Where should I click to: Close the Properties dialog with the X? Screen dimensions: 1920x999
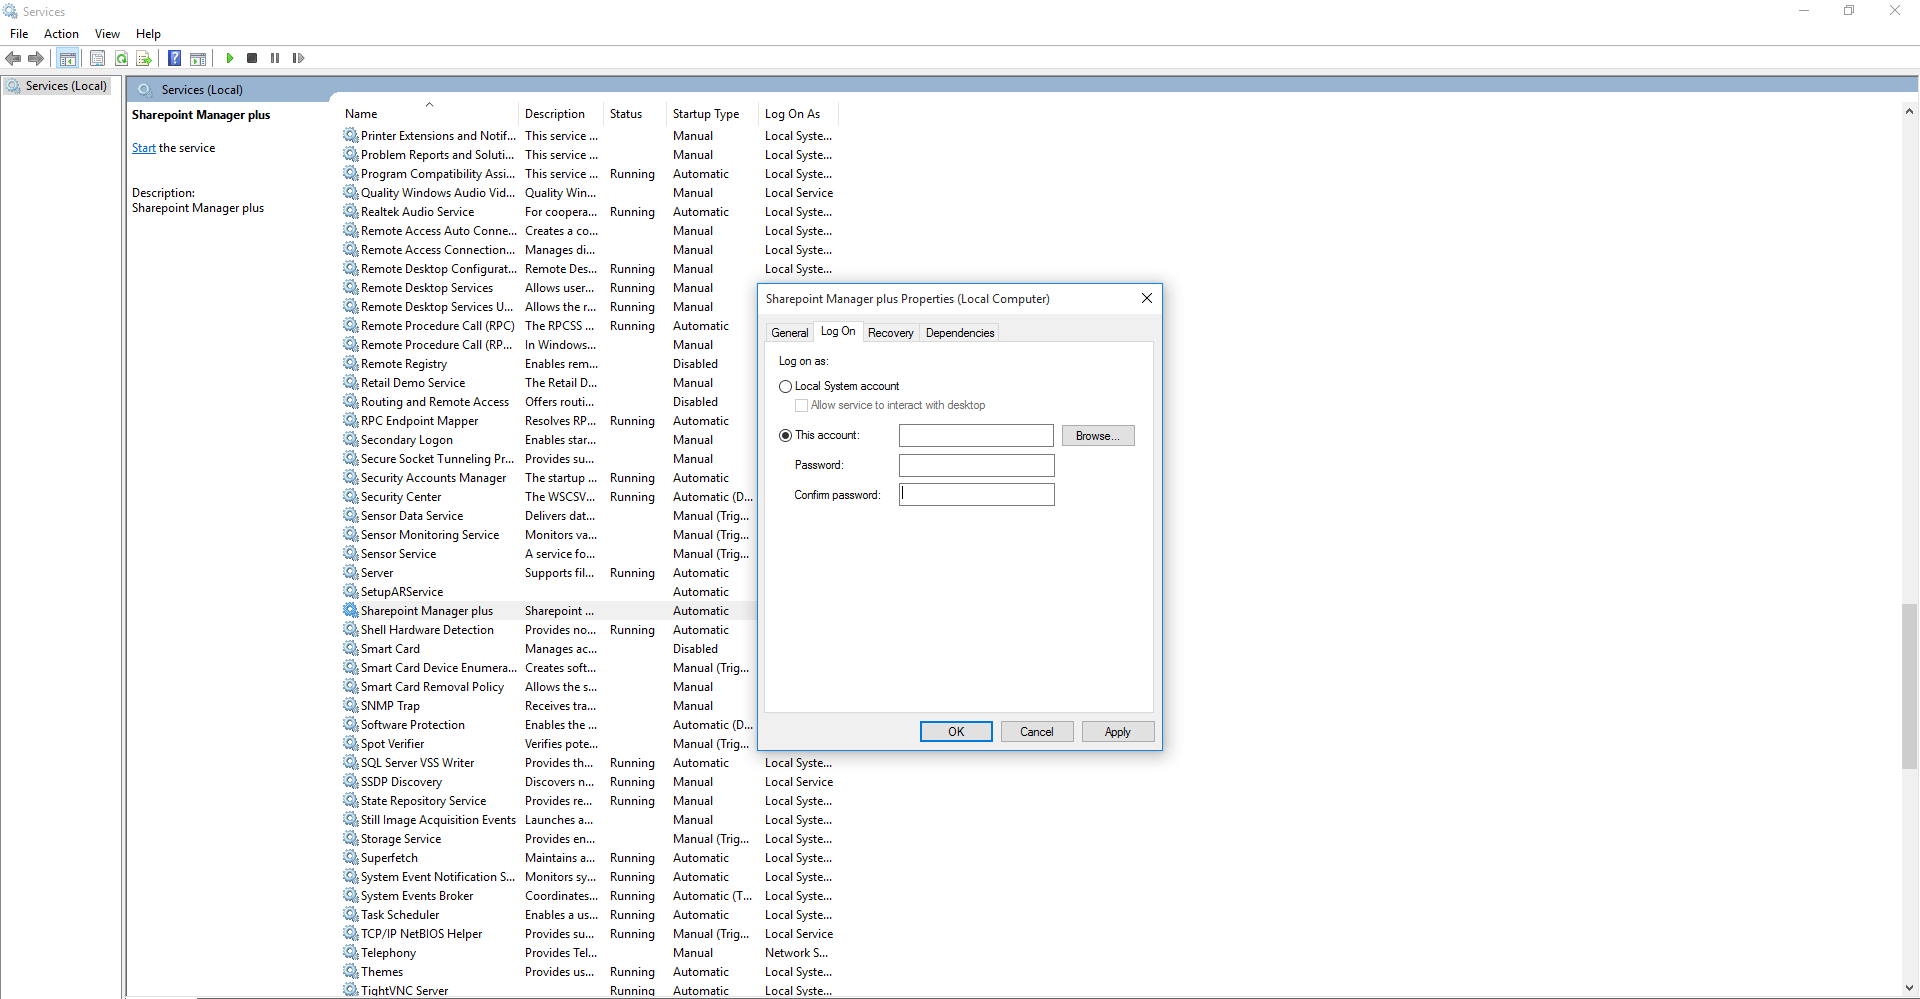pos(1147,298)
